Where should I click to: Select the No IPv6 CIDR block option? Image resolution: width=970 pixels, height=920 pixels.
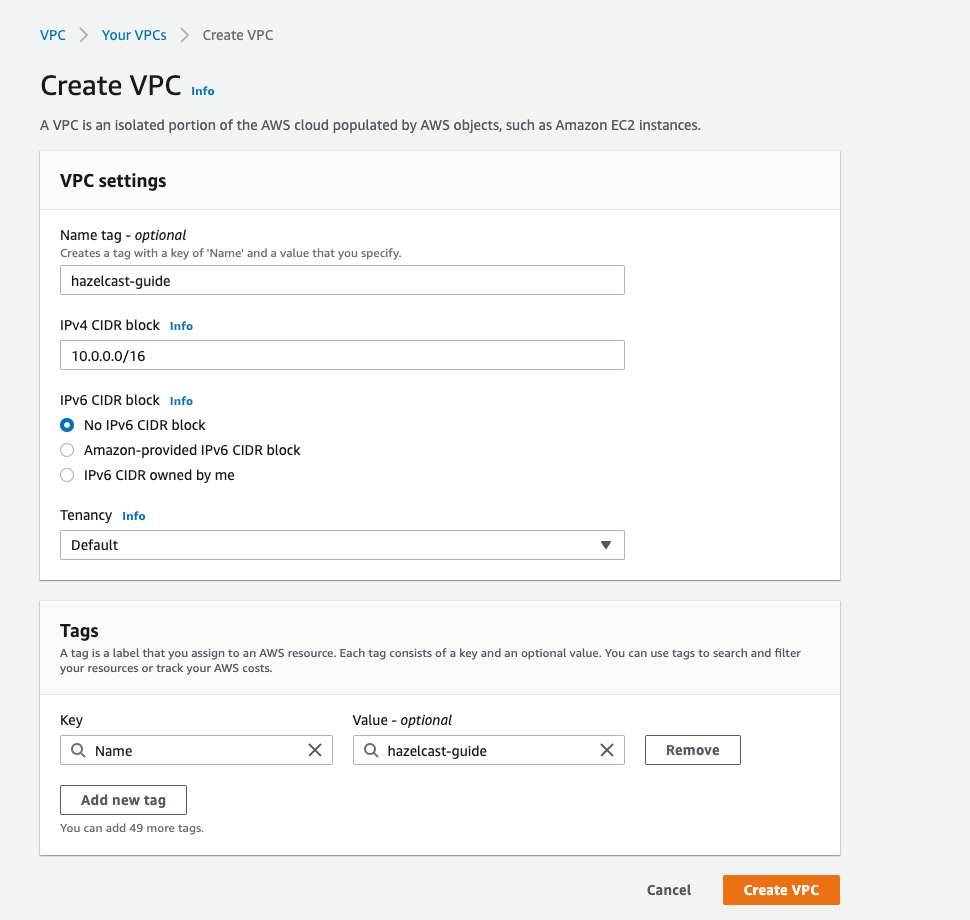(67, 425)
